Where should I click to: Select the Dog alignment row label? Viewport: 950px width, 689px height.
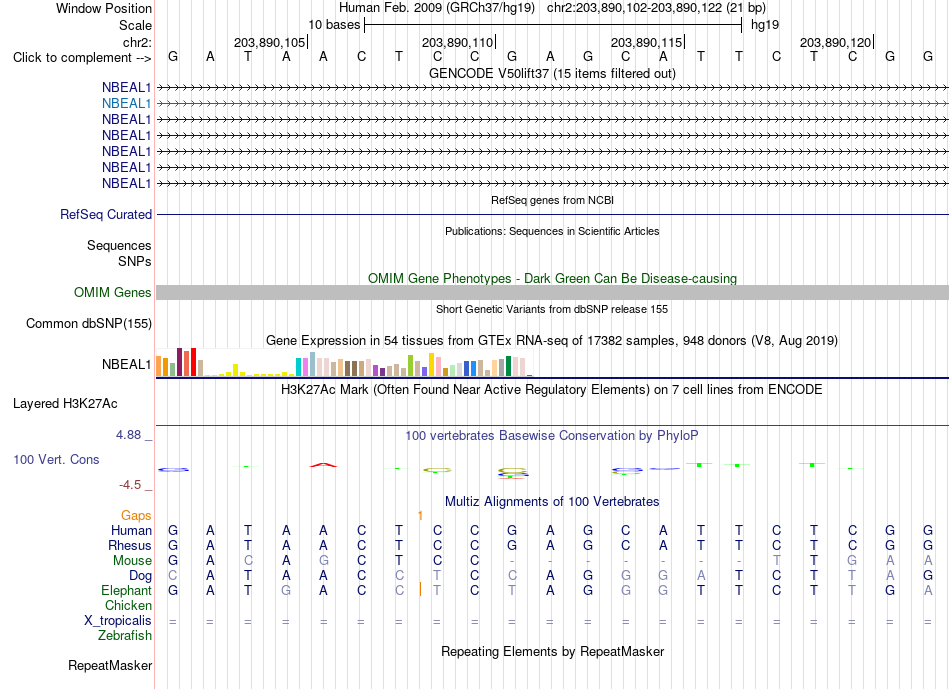tap(140, 576)
